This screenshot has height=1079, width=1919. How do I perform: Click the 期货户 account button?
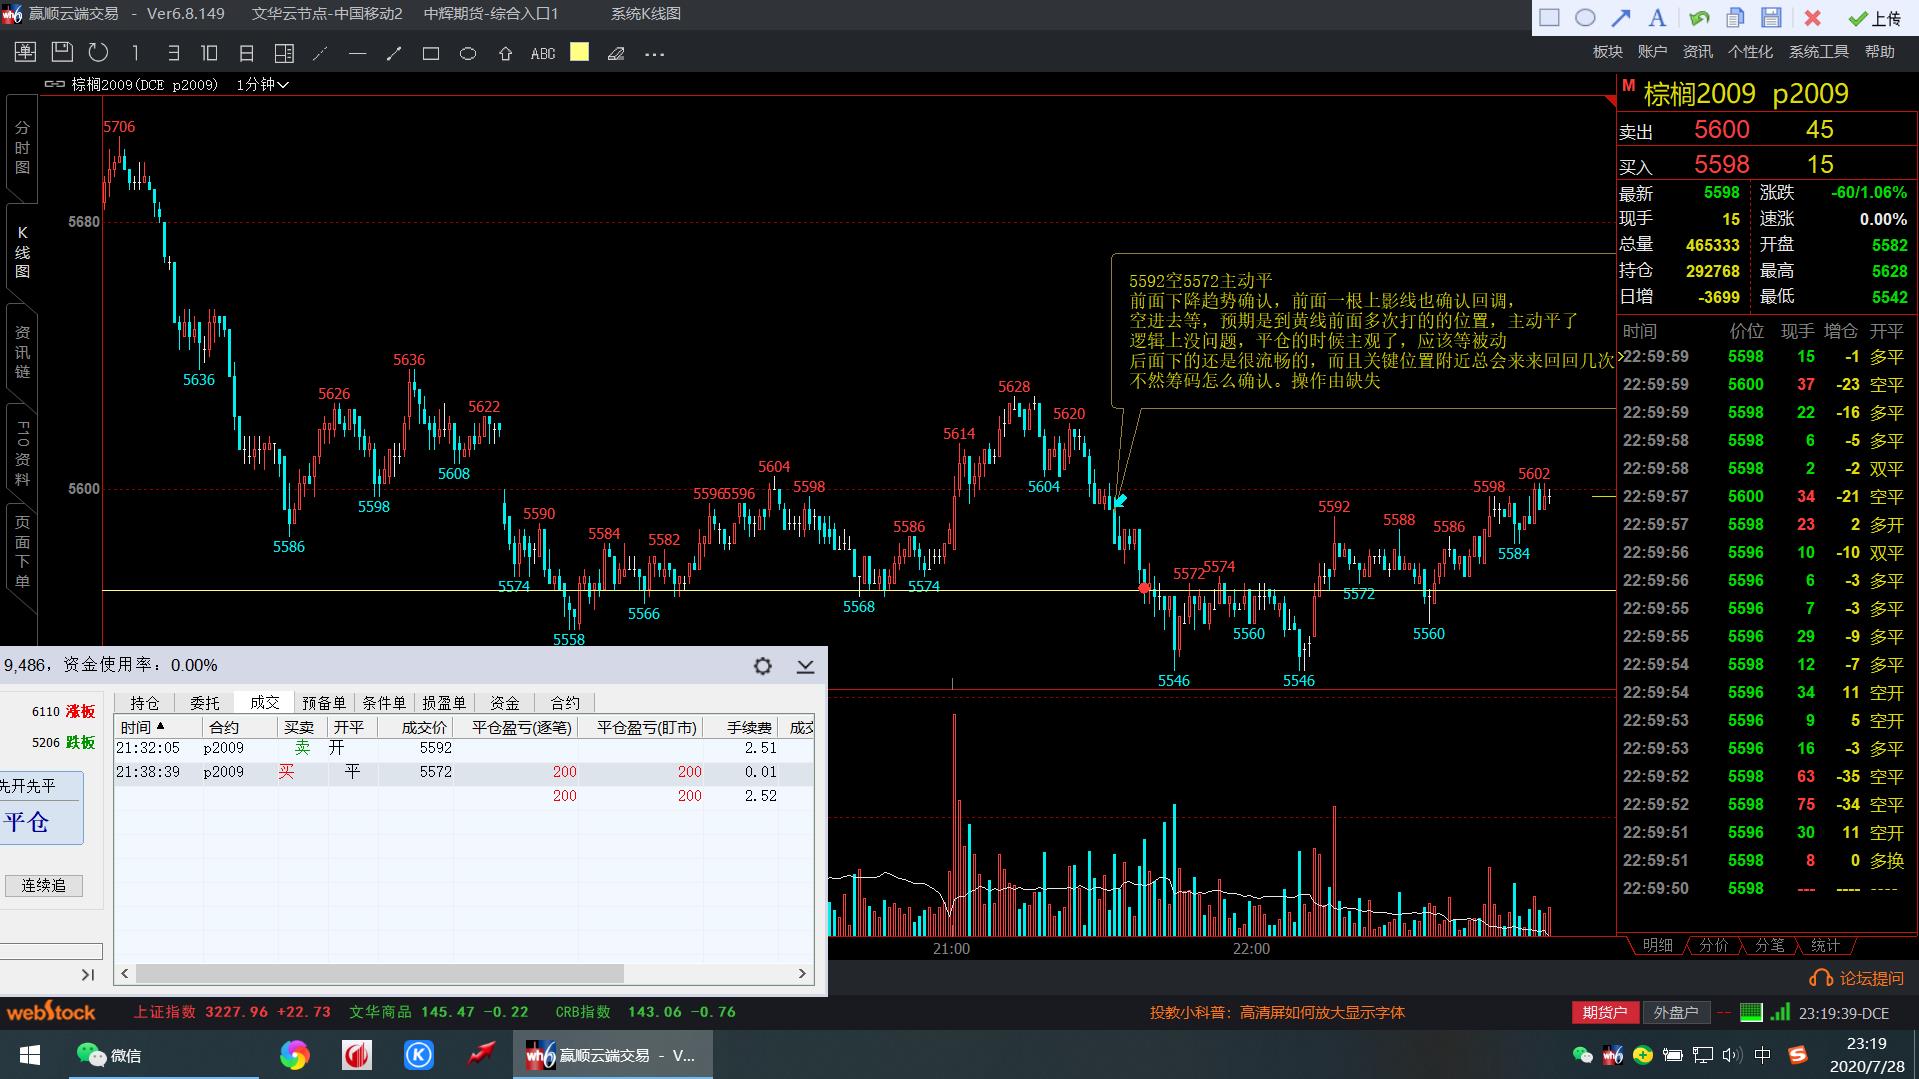coord(1605,1013)
